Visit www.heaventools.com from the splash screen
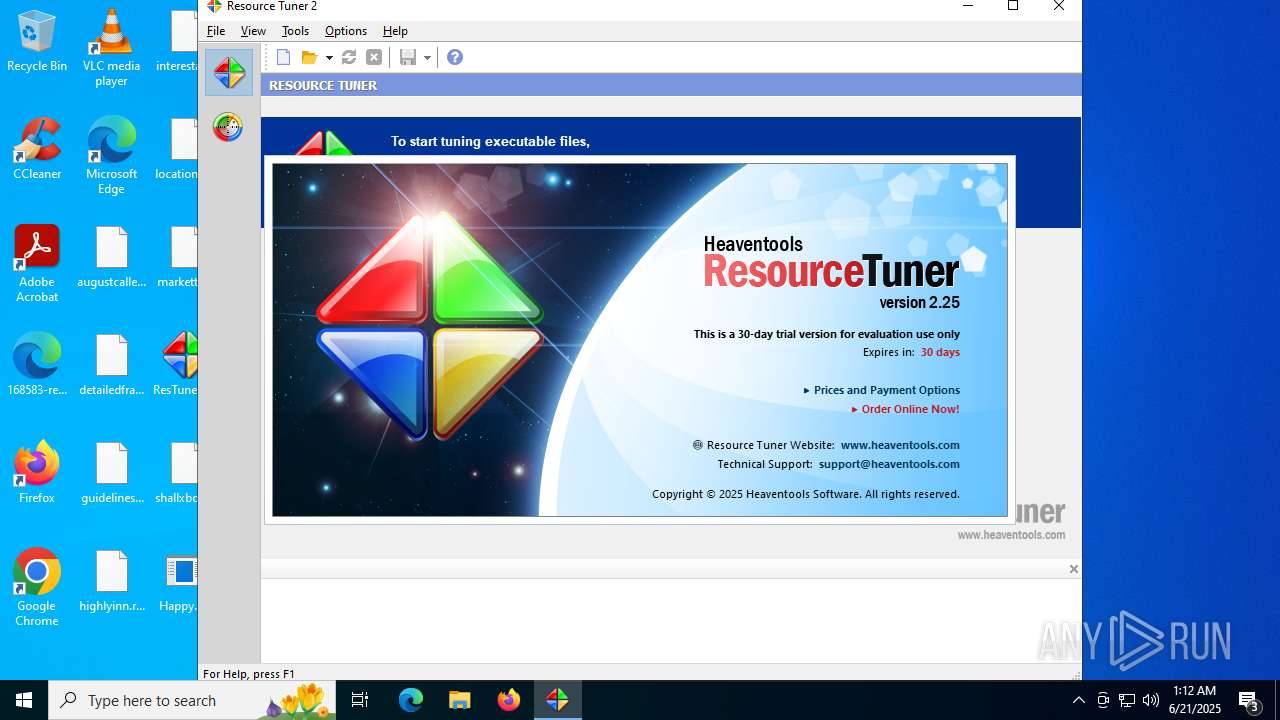The height and width of the screenshot is (720, 1280). click(x=900, y=445)
